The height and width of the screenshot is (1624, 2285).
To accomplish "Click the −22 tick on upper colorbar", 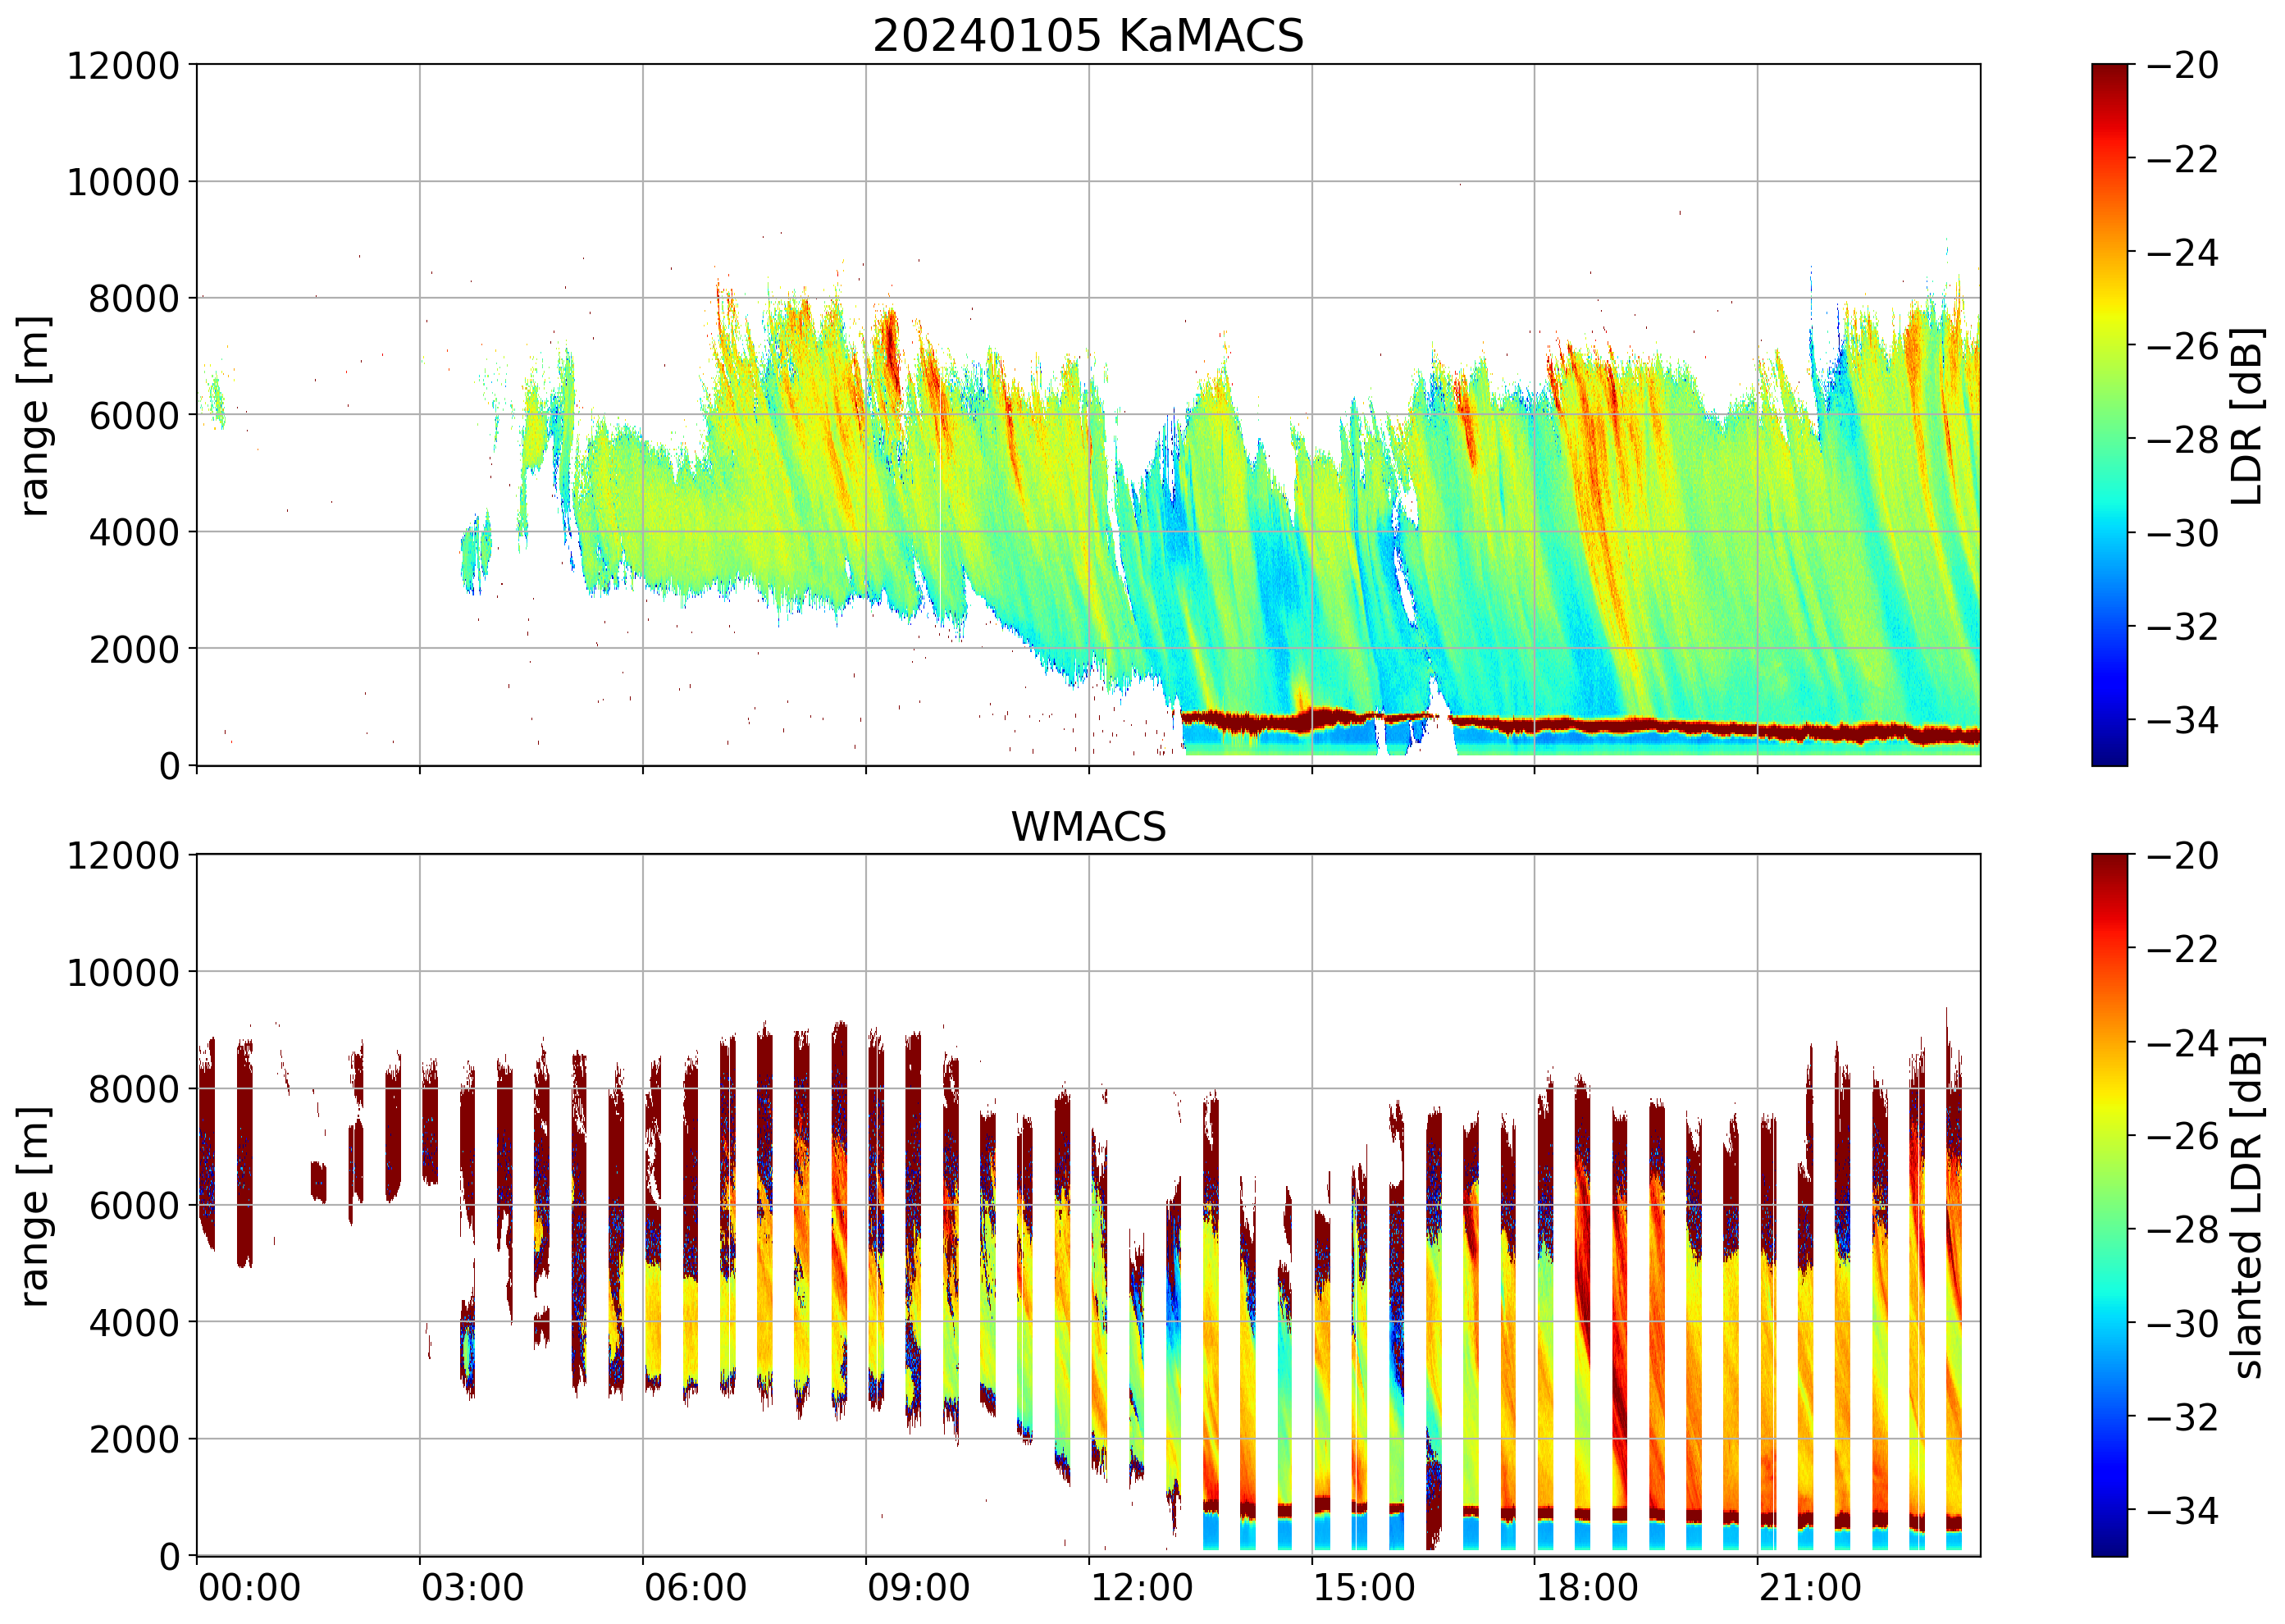I will (x=2182, y=159).
